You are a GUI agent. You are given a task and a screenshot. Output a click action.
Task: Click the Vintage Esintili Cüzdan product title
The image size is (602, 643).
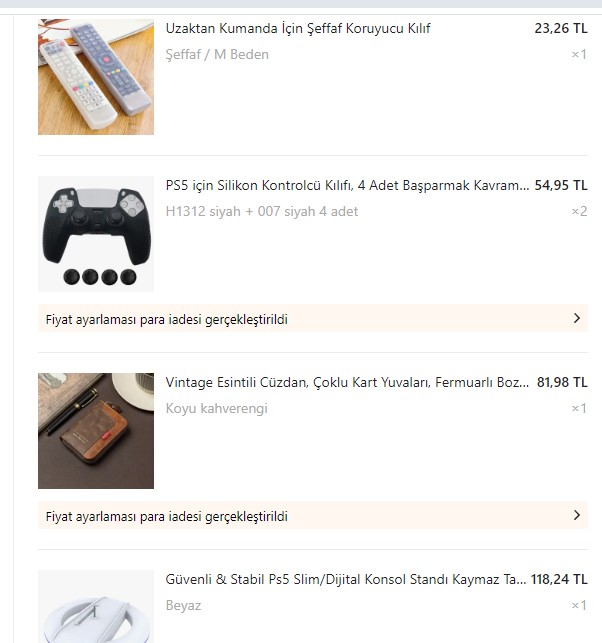click(x=347, y=383)
